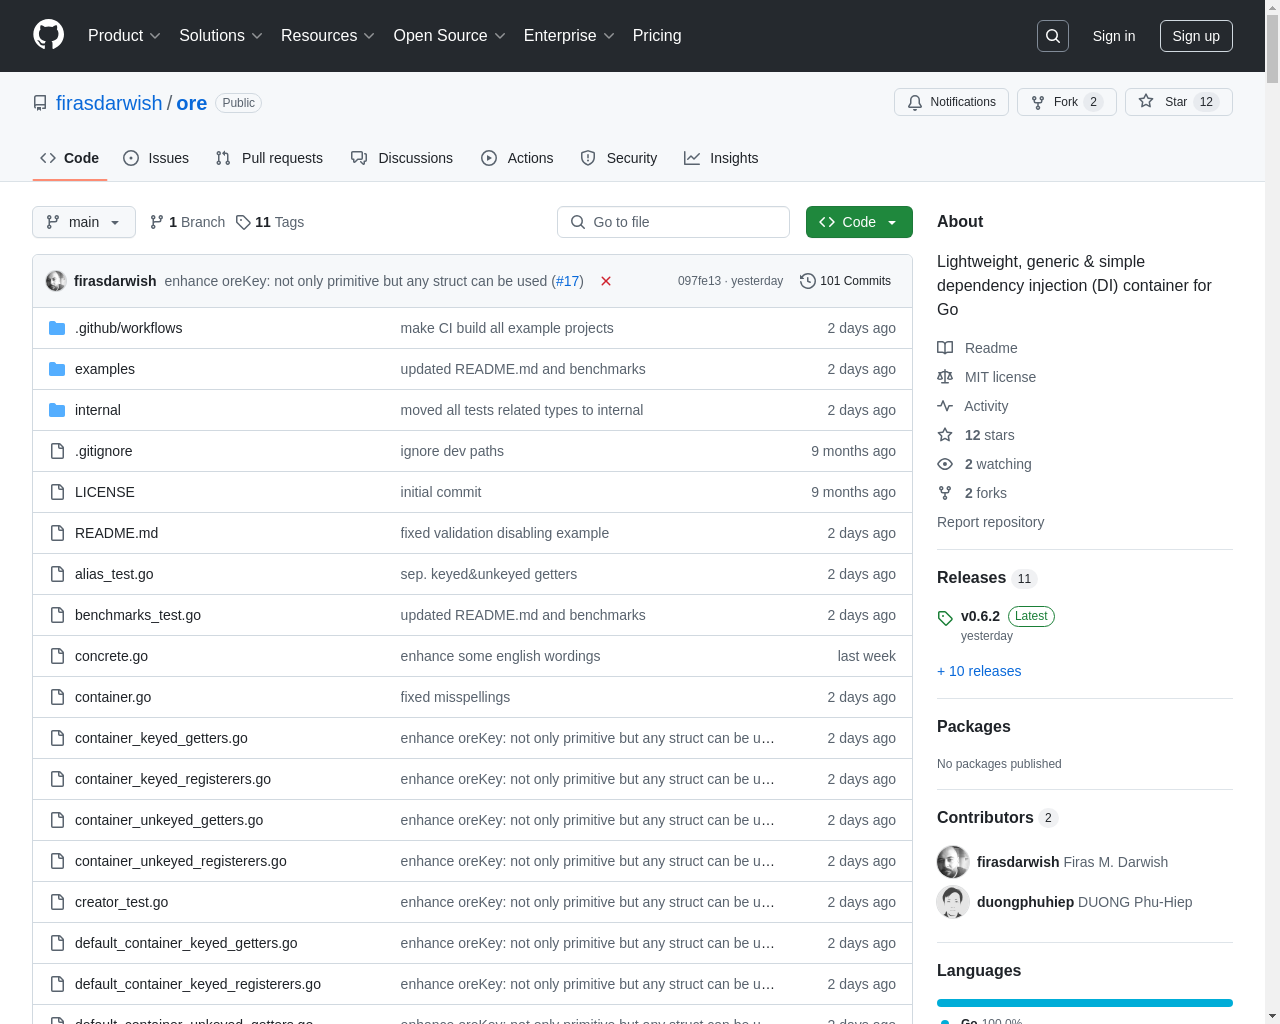
Task: Open container_keyed_getters.go file
Action: pyautogui.click(x=161, y=738)
